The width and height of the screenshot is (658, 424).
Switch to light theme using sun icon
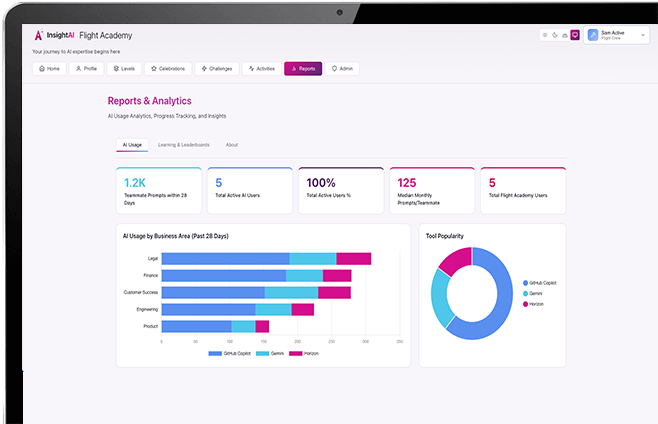pyautogui.click(x=545, y=35)
